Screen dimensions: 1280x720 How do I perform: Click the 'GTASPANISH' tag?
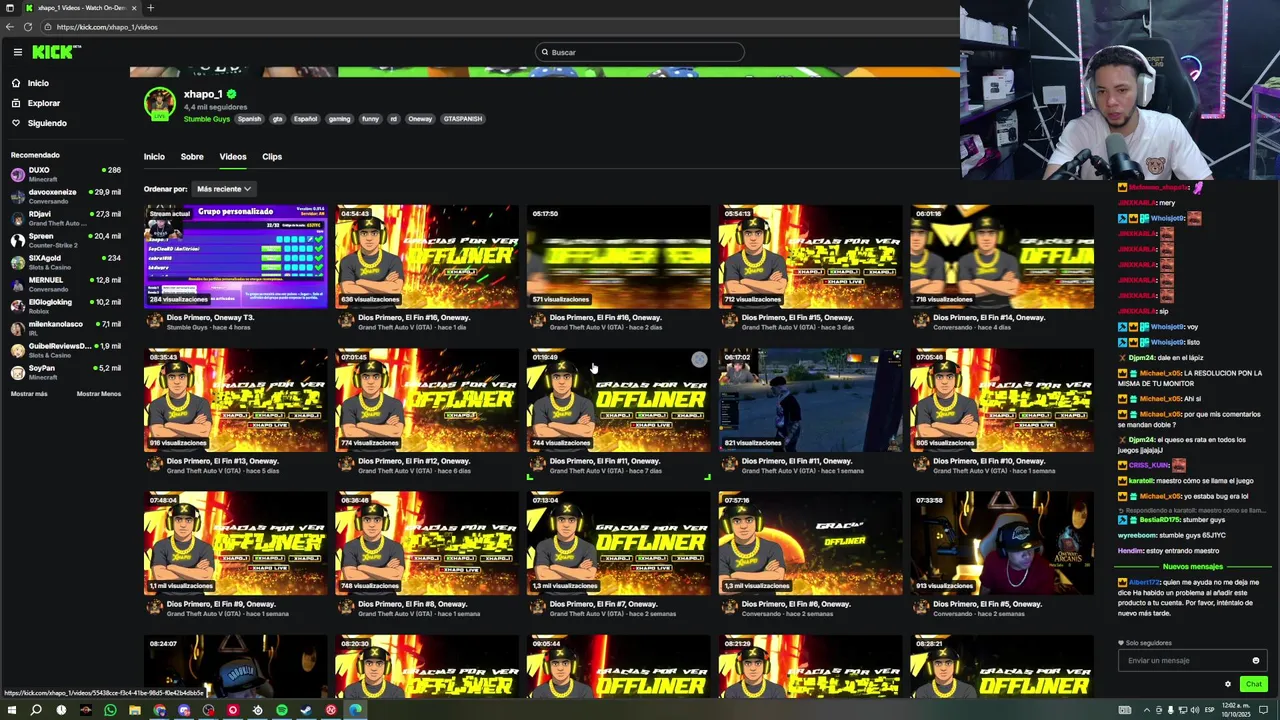[463, 119]
